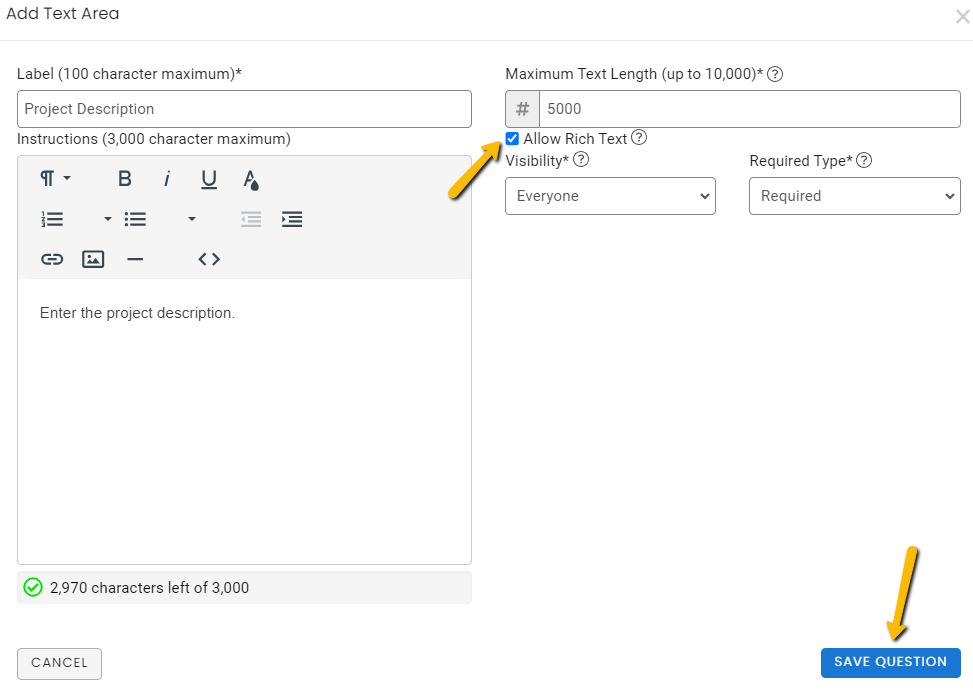
Task: Click the characters remaining green check icon
Action: [33, 587]
